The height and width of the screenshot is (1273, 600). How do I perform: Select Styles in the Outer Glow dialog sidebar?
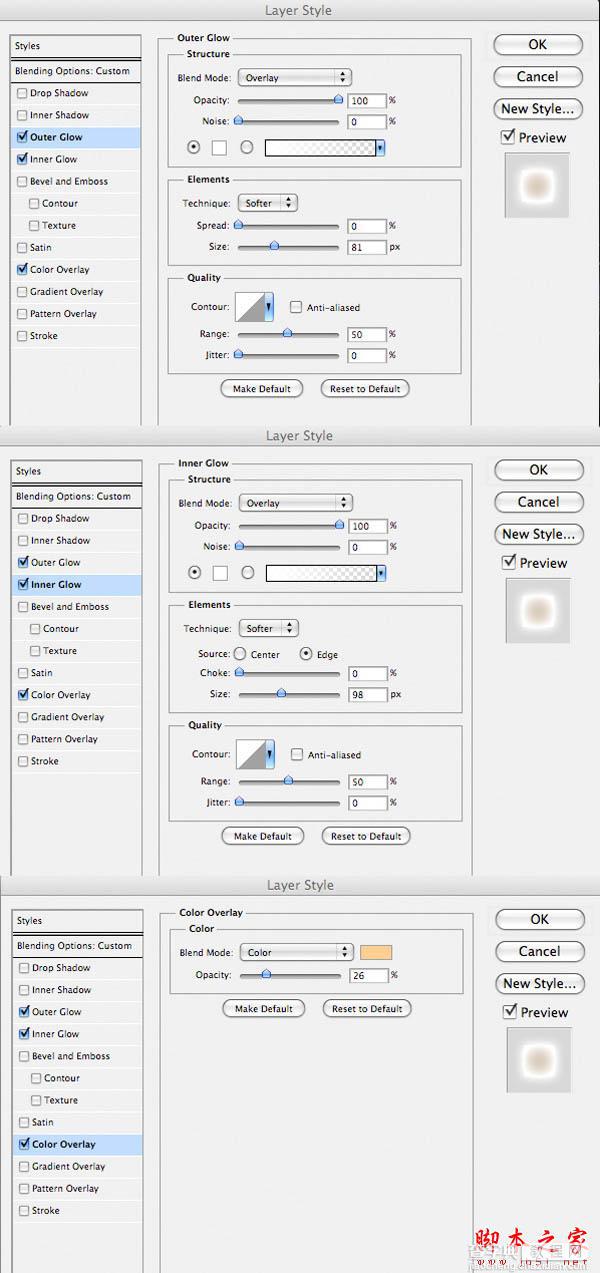(x=76, y=46)
